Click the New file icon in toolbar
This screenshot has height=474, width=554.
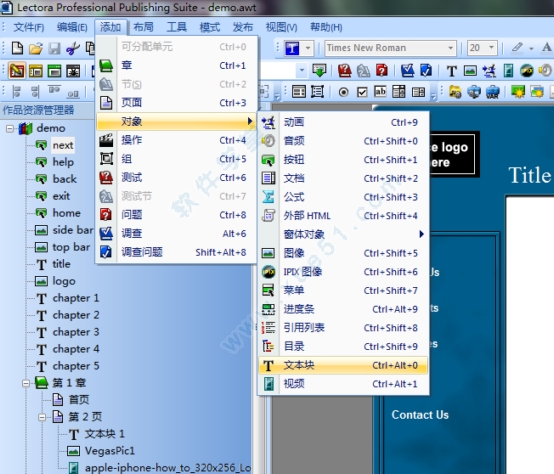click(x=17, y=48)
